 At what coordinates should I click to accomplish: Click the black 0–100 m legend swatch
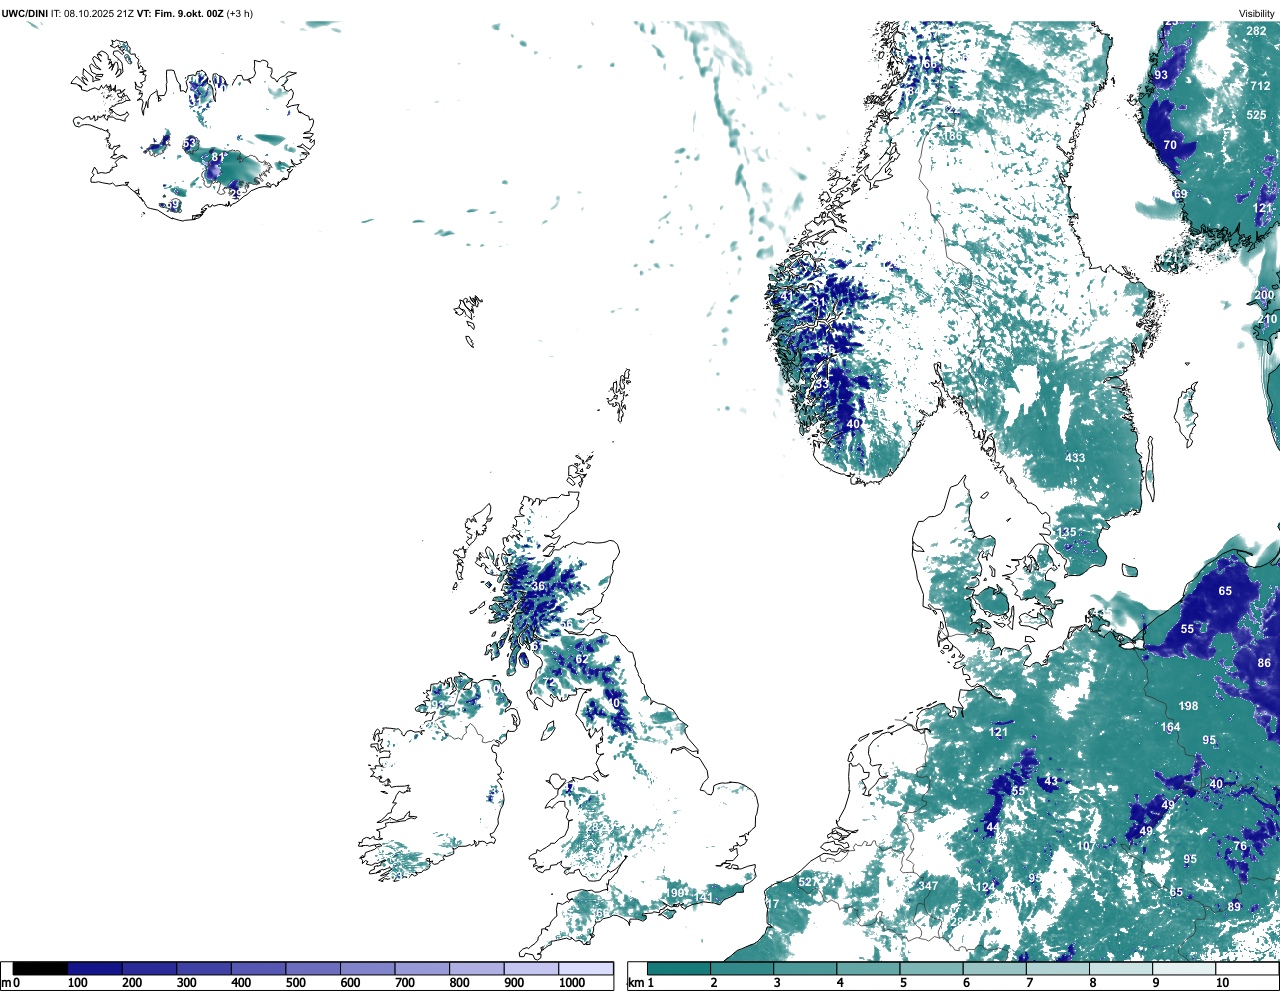(40, 968)
